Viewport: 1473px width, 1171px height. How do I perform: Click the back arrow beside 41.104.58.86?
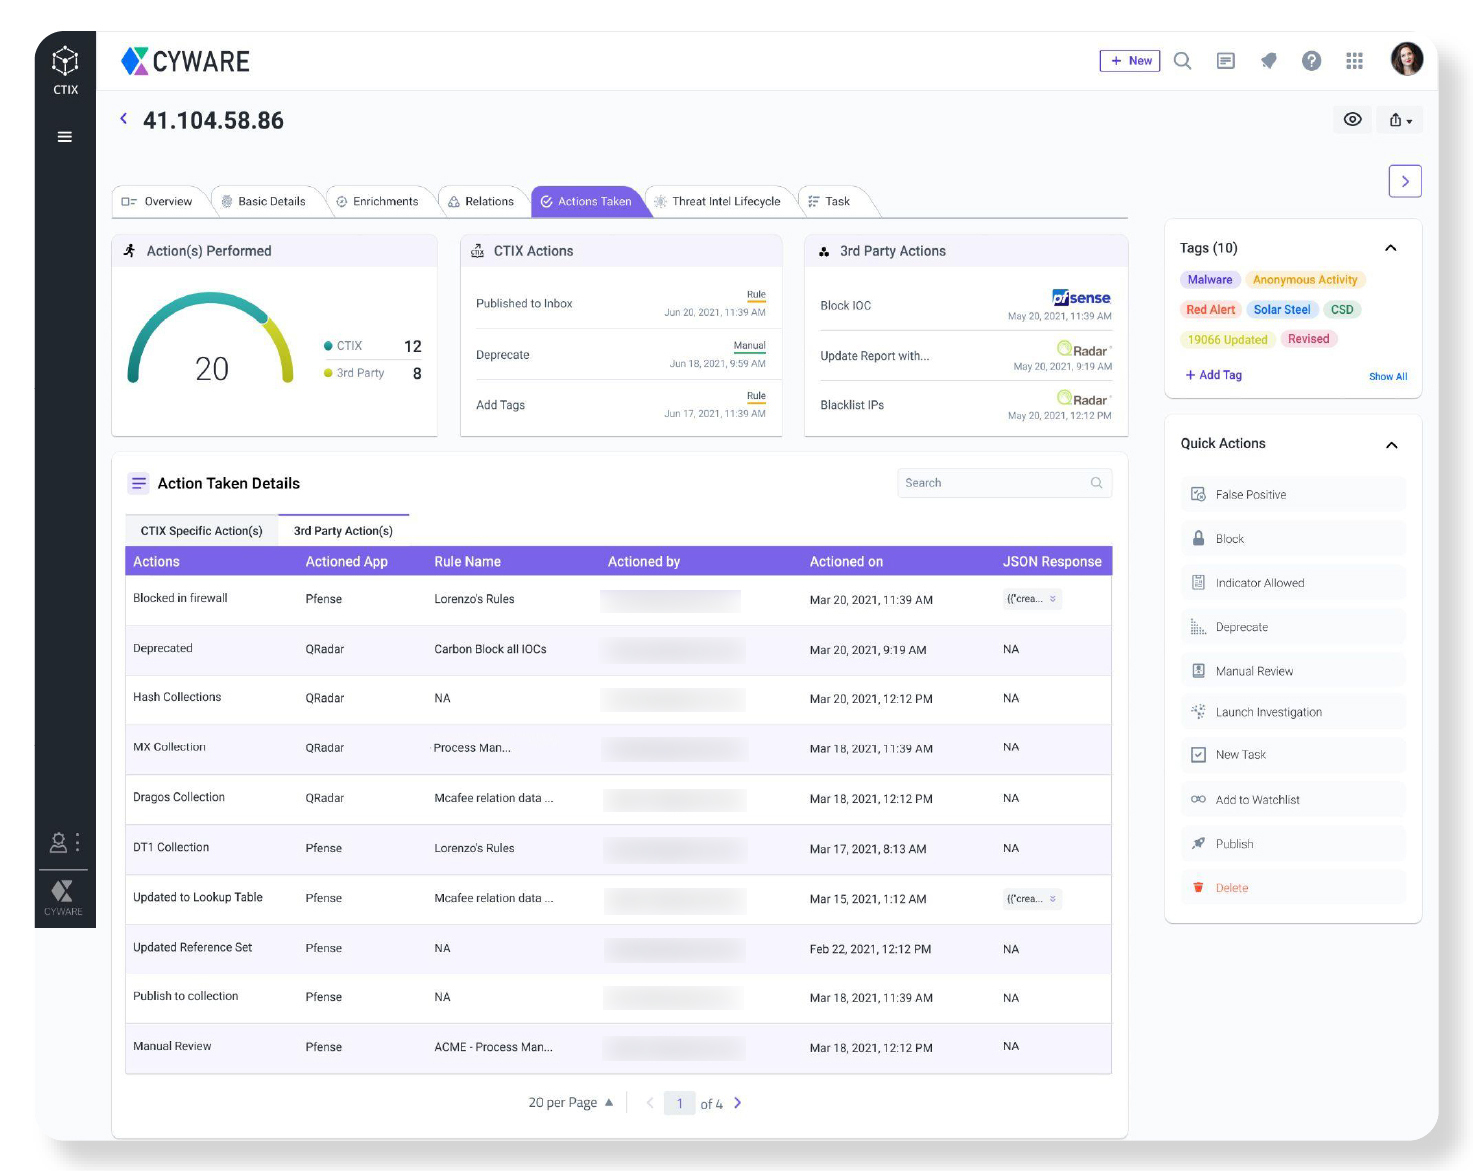click(x=124, y=119)
